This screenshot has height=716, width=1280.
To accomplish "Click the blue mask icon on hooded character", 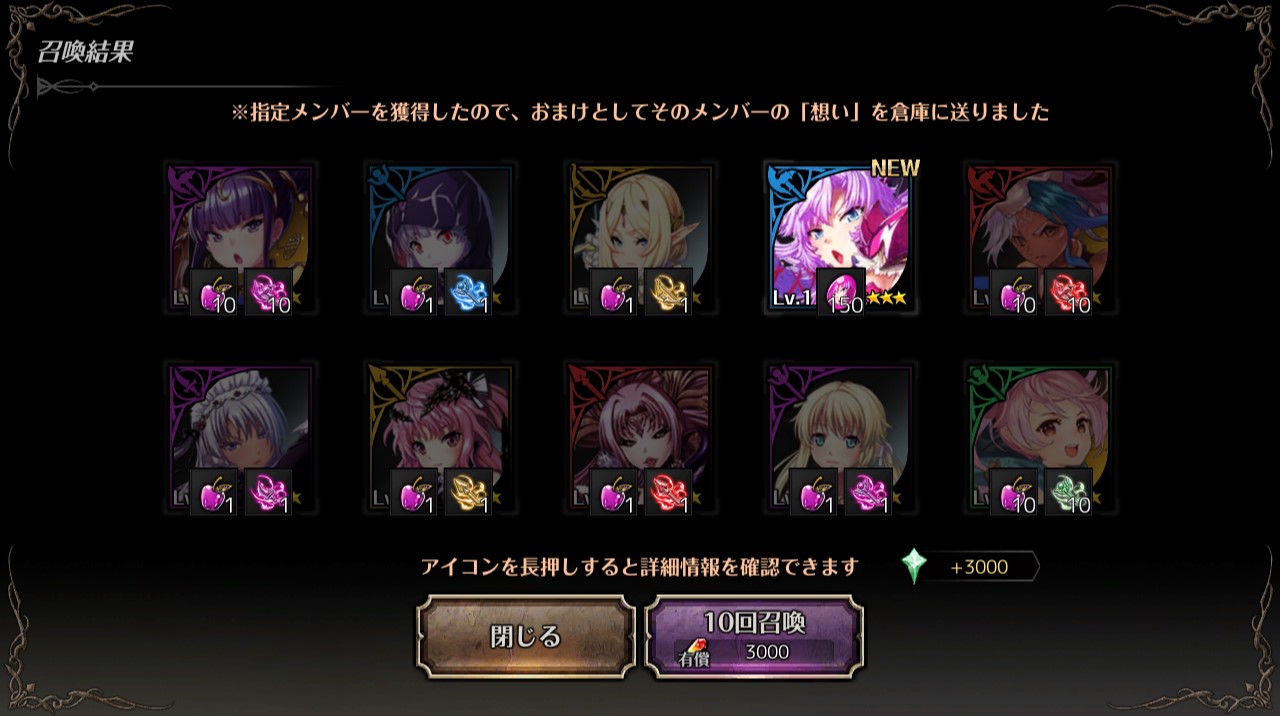I will click(468, 292).
